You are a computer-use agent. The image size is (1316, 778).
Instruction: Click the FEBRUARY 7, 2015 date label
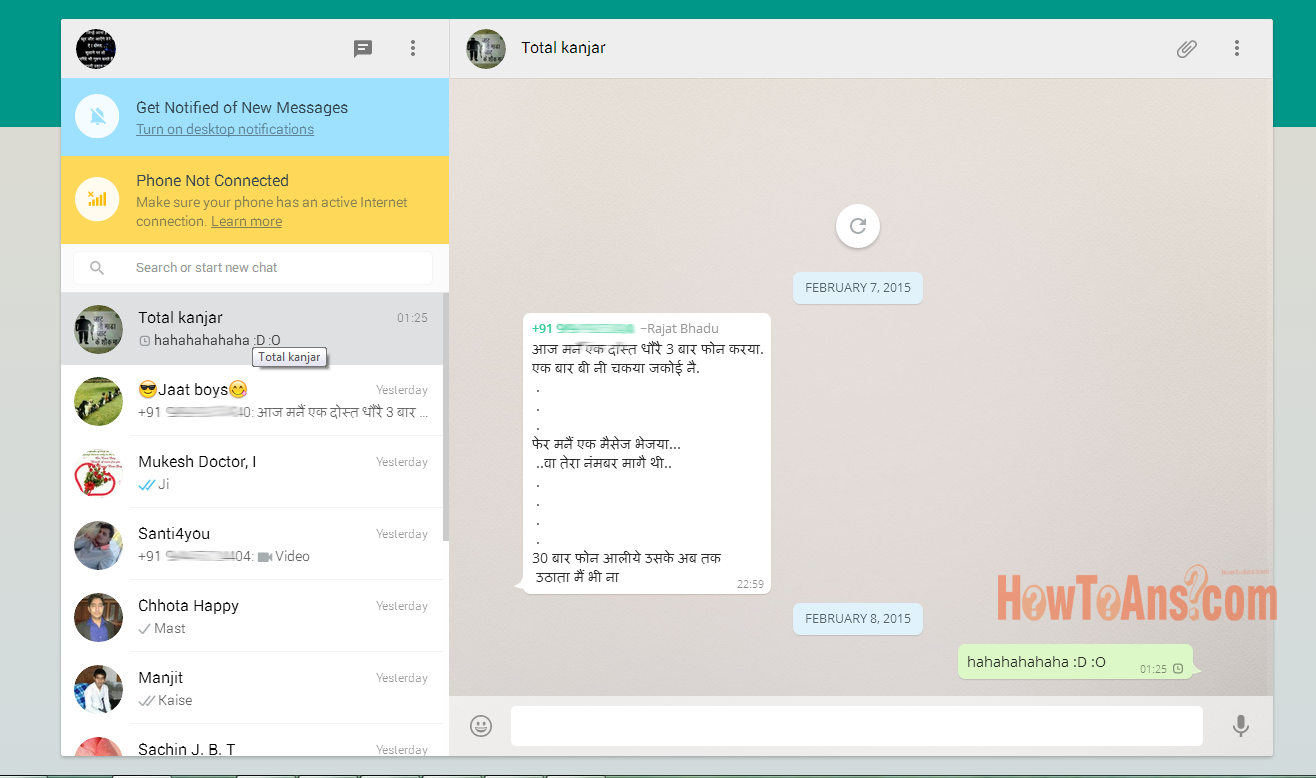pyautogui.click(x=858, y=287)
